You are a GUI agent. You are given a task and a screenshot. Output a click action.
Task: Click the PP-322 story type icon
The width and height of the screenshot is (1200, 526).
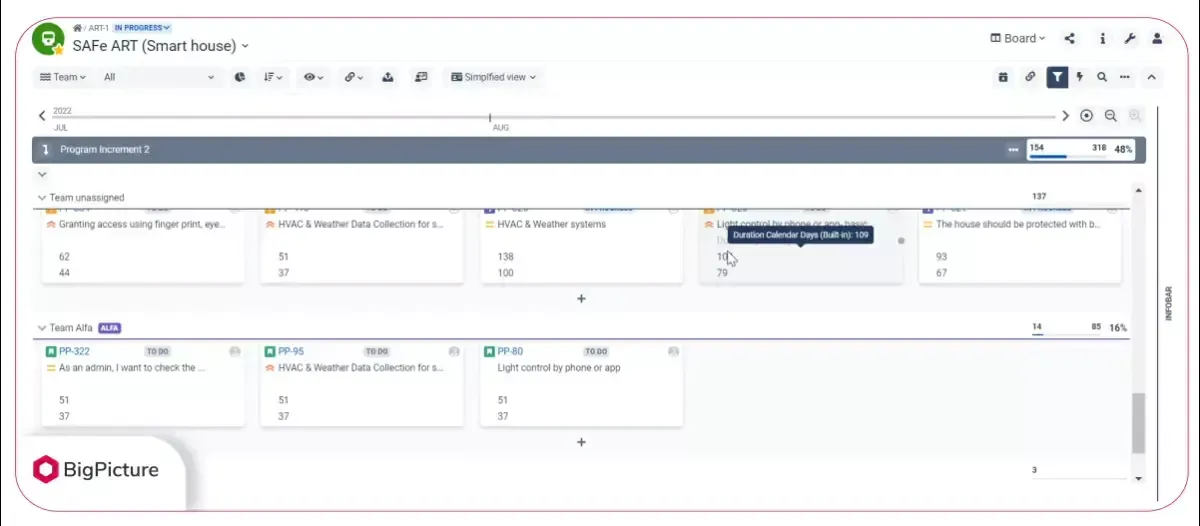point(51,352)
